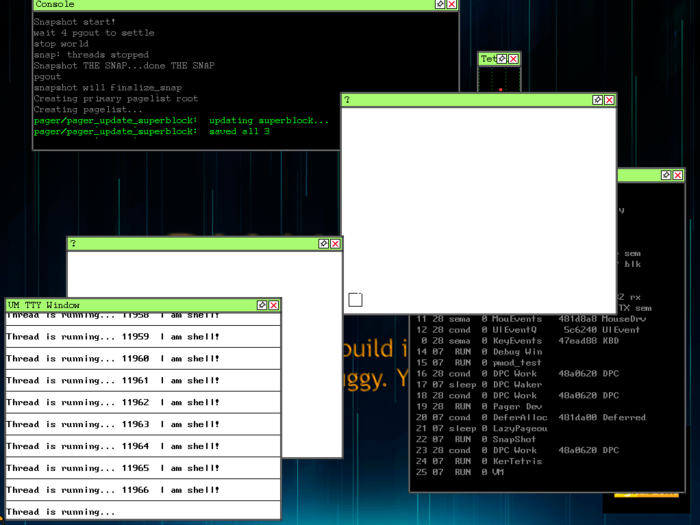Select the SnapShot thread row
This screenshot has height=525, width=700.
tap(513, 439)
